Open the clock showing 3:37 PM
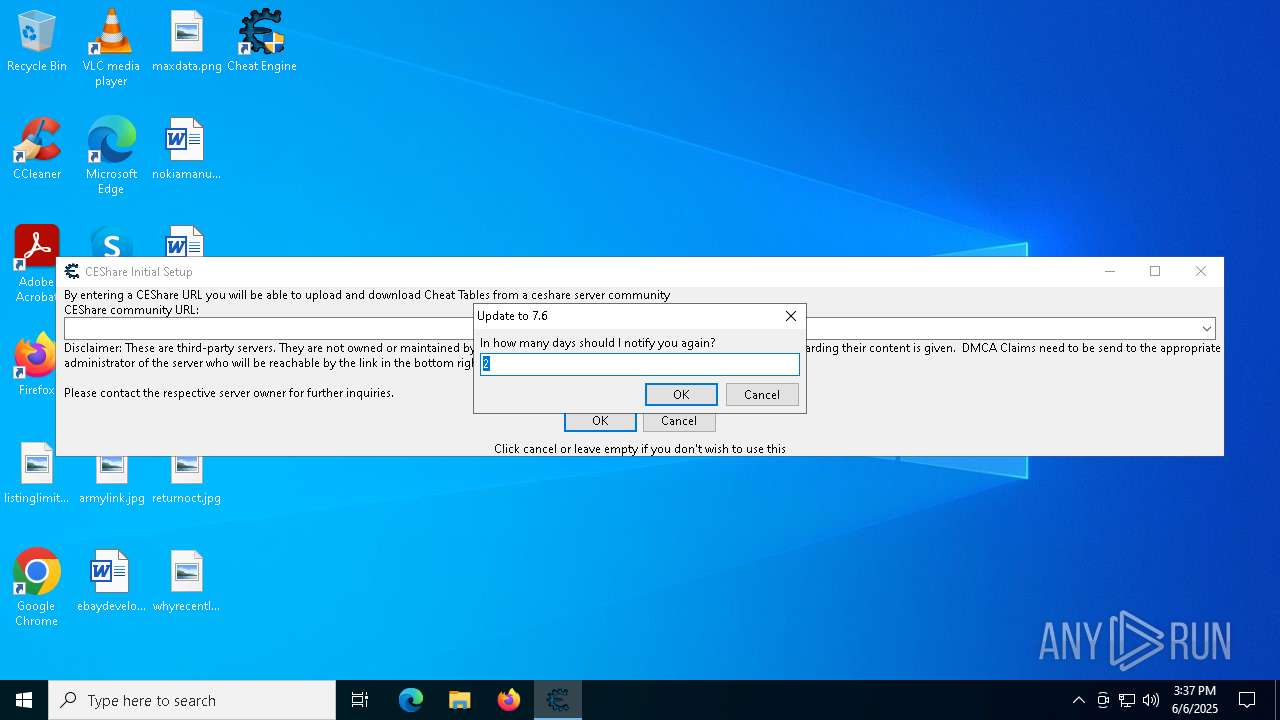This screenshot has height=720, width=1280. tap(1195, 700)
